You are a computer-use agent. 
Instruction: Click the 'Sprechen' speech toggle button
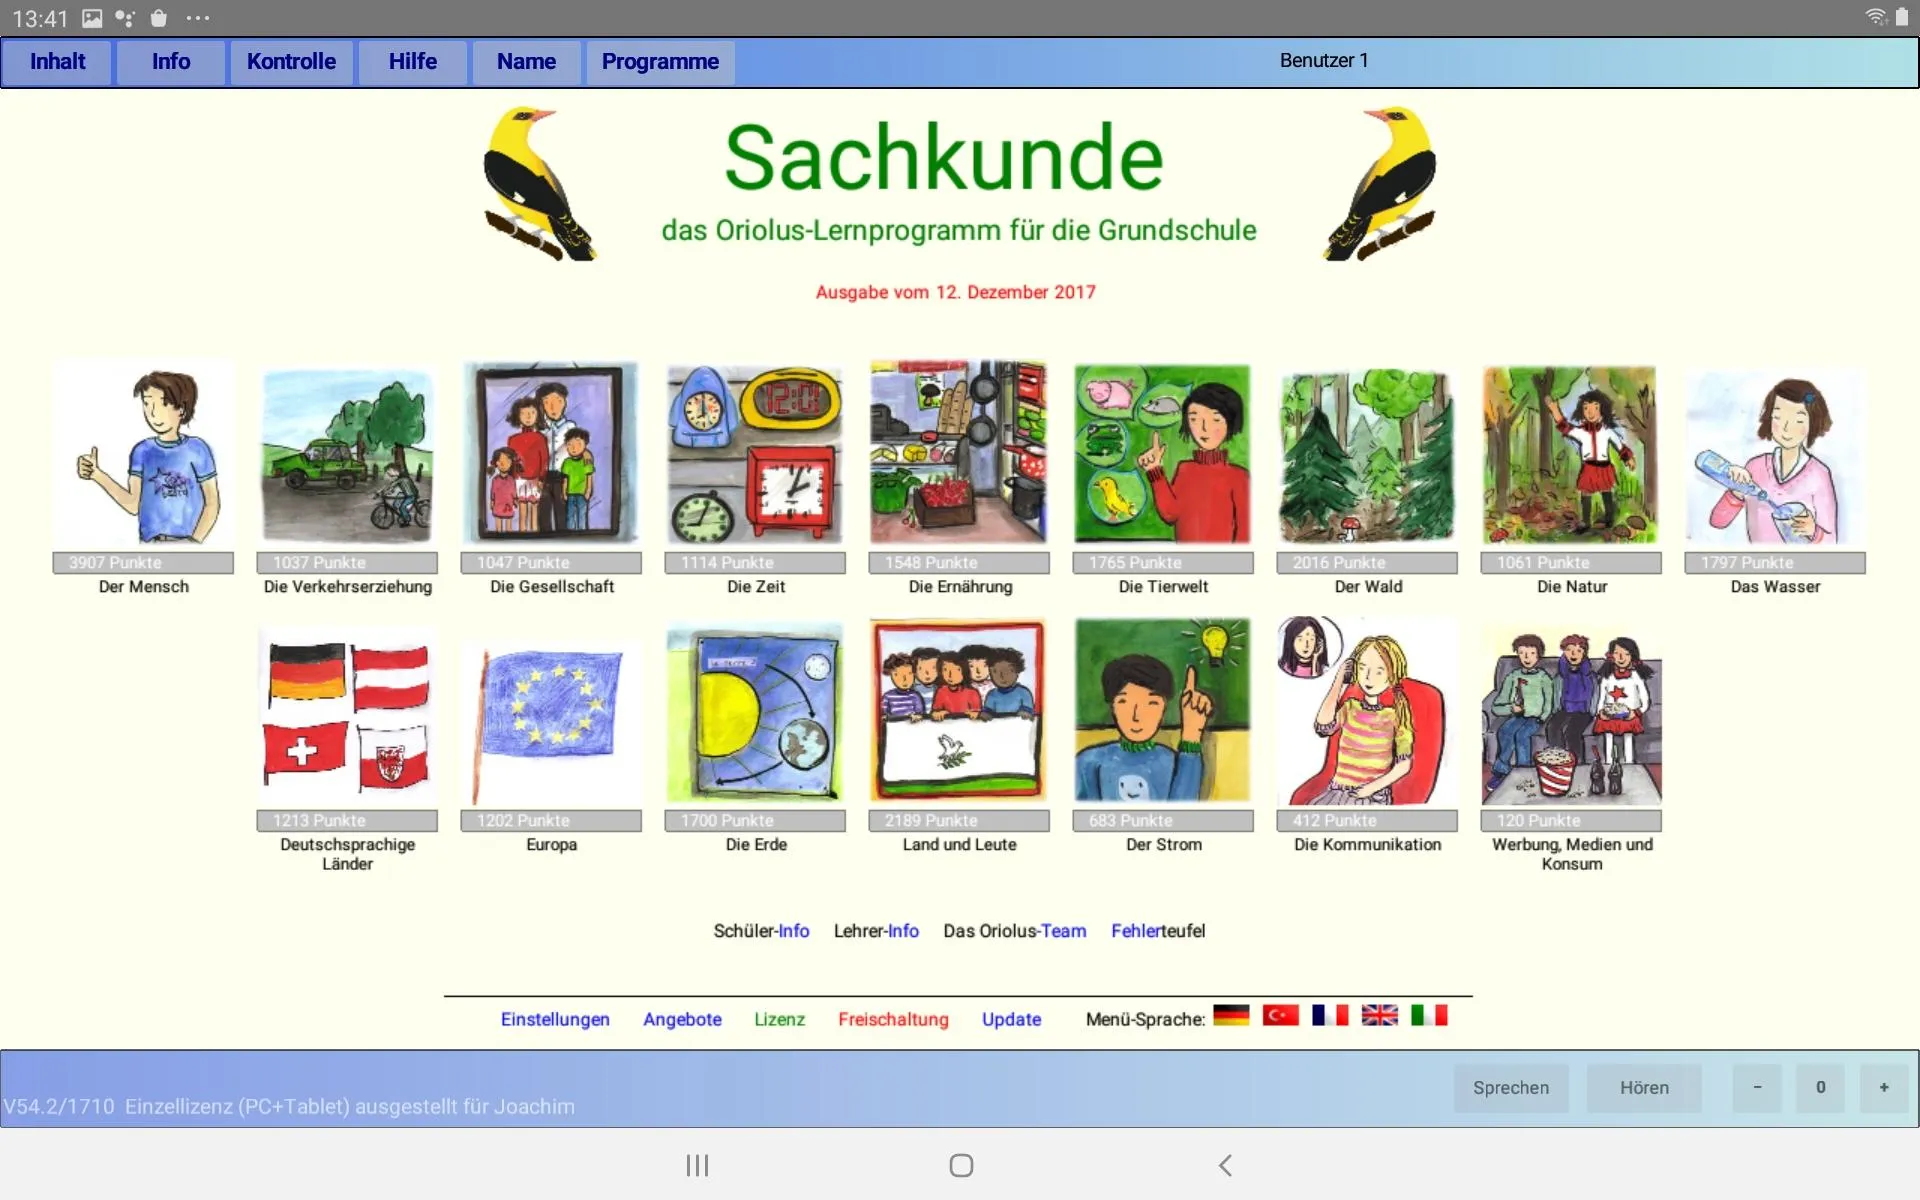(x=1511, y=1087)
